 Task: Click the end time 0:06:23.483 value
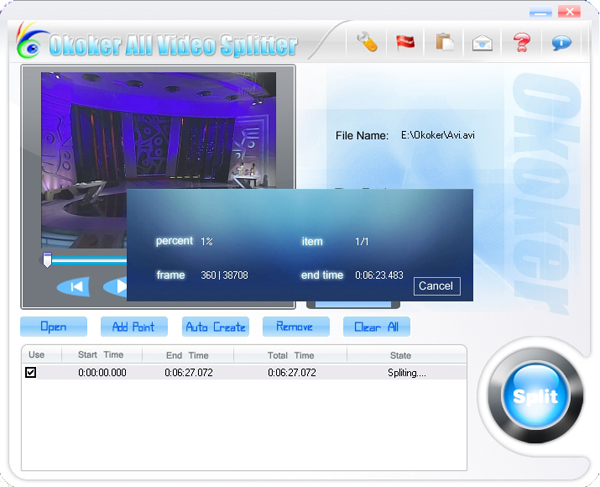pyautogui.click(x=379, y=275)
